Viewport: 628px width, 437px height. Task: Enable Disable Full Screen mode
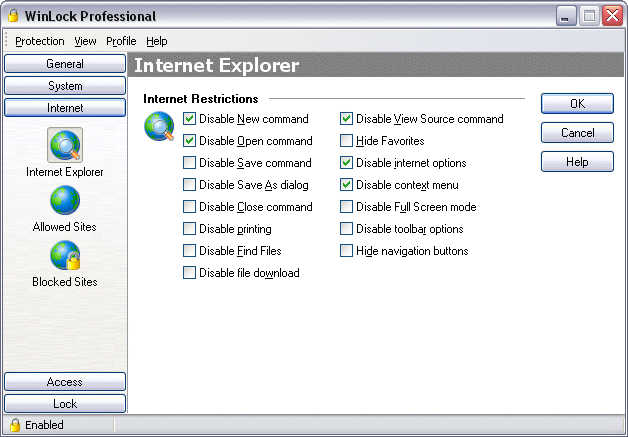pos(346,207)
